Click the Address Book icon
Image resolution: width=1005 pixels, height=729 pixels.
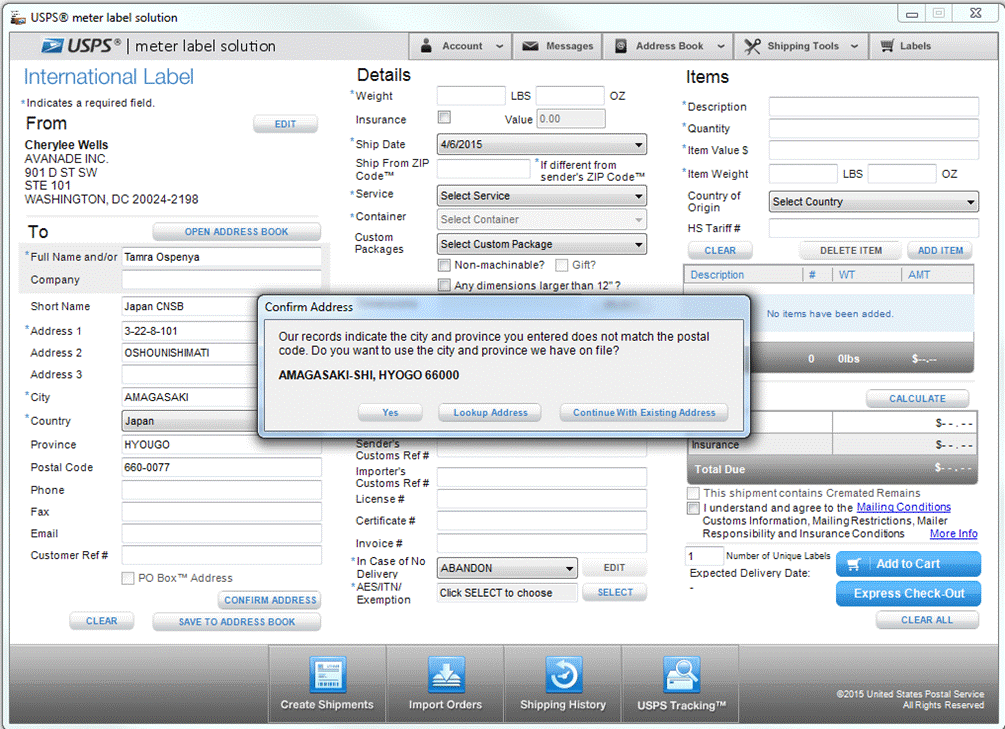coord(620,46)
